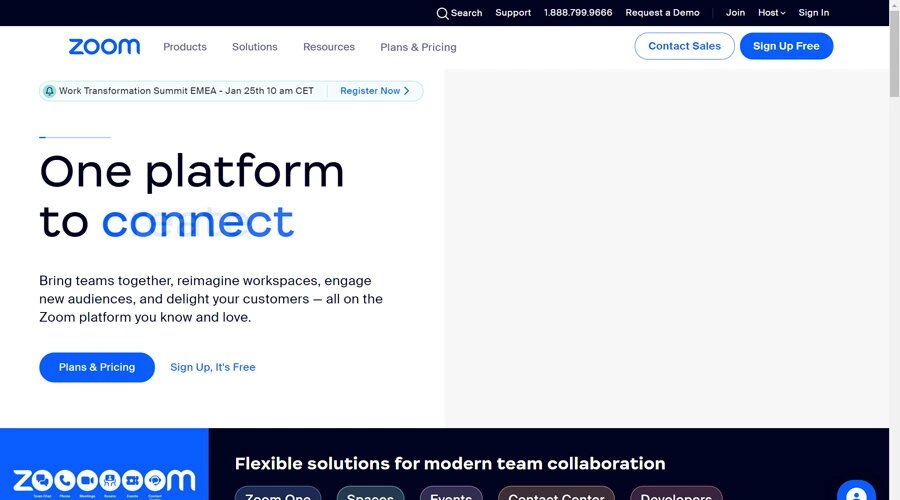Select the Developers tab

[676, 494]
